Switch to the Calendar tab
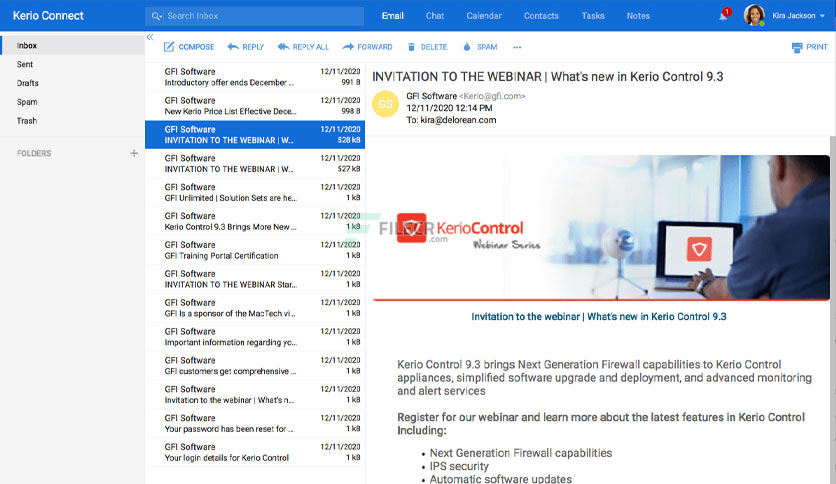836x484 pixels. tap(484, 16)
